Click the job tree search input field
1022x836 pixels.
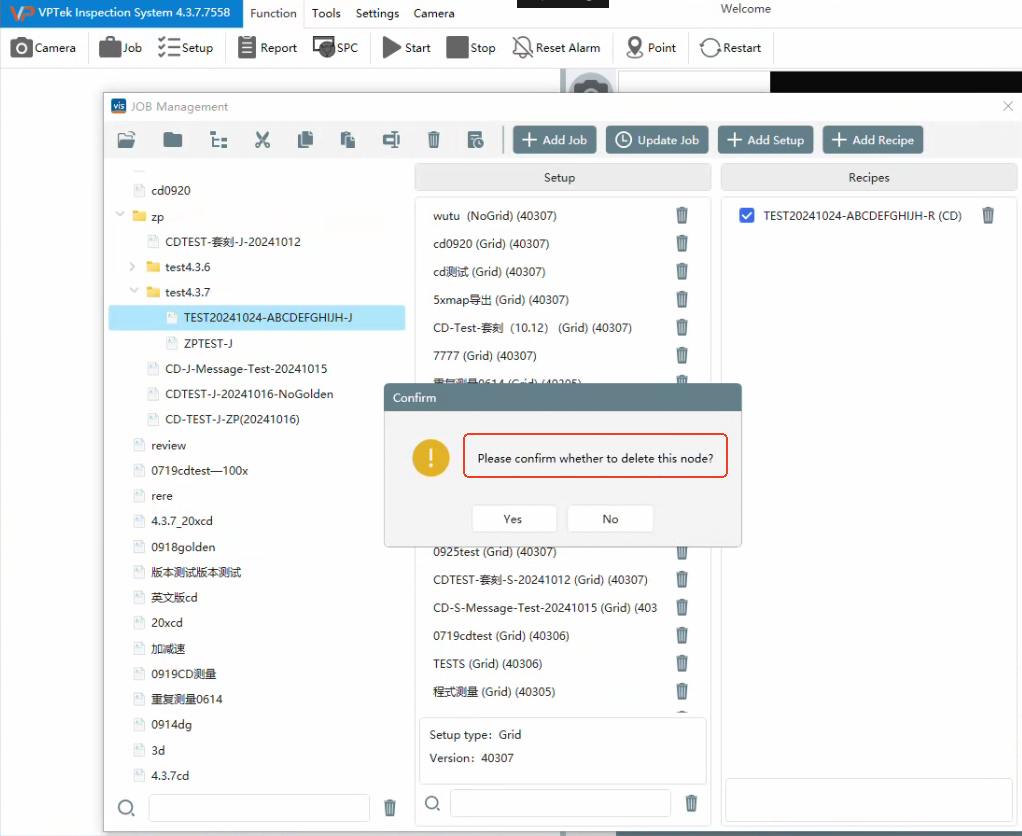(x=259, y=808)
